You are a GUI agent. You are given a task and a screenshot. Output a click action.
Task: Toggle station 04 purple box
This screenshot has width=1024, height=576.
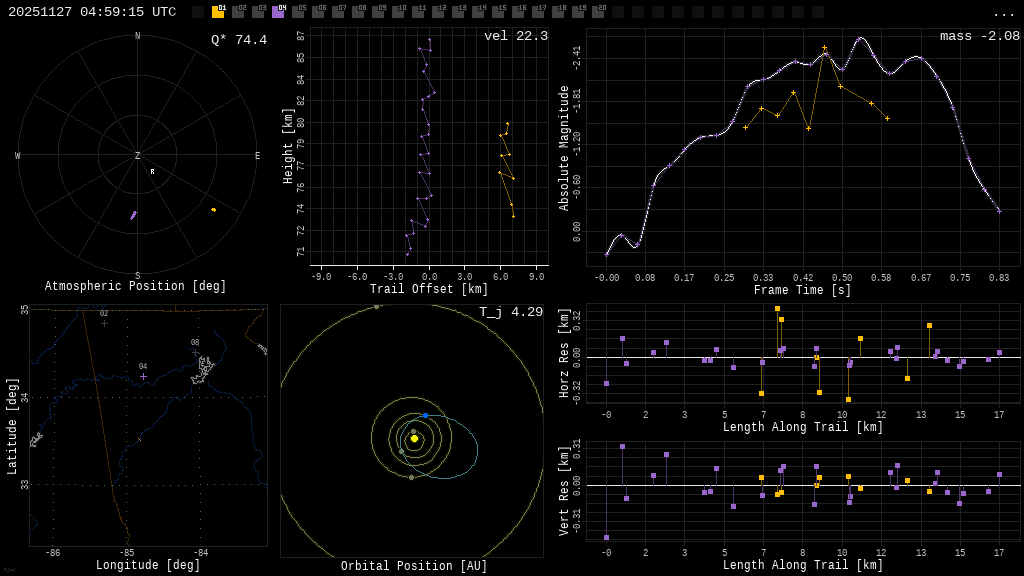[x=278, y=12]
